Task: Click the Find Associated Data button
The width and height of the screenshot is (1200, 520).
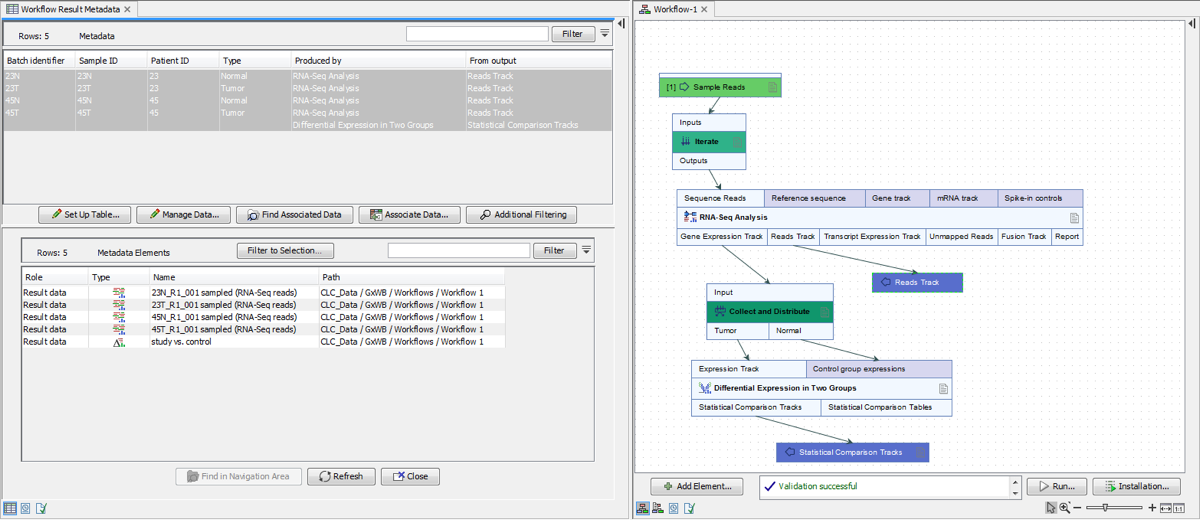Action: click(295, 215)
